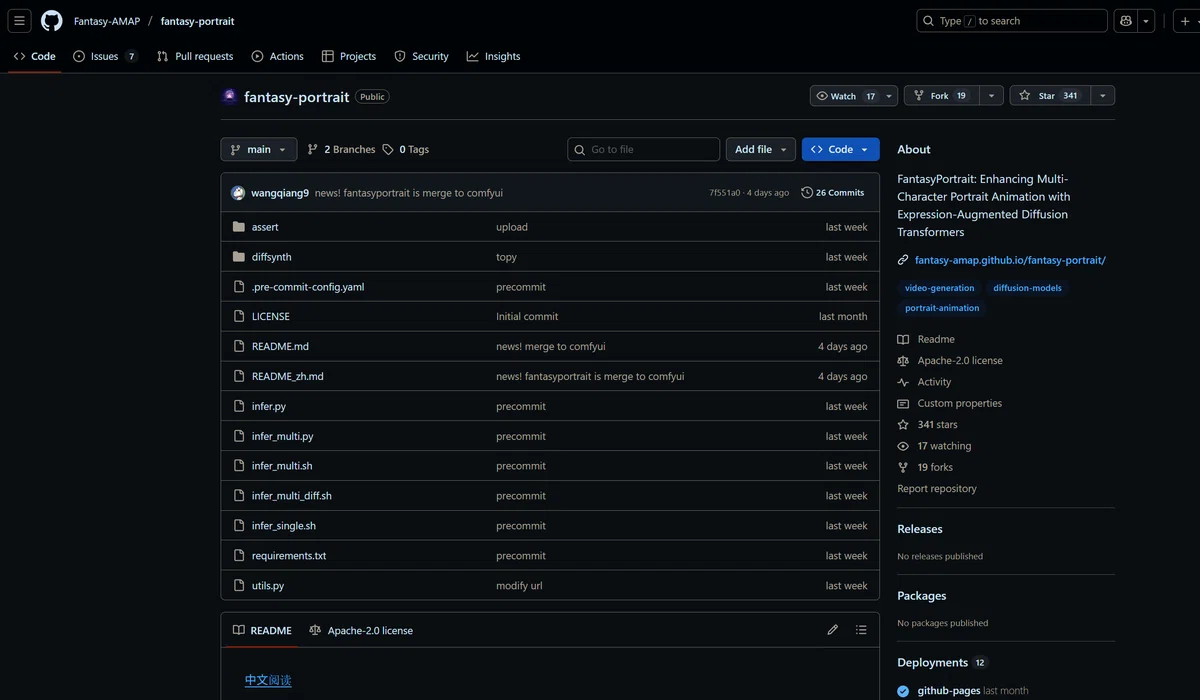The width and height of the screenshot is (1200, 700).
Task: Expand the Copilot dropdown arrow in header
Action: point(1146,21)
